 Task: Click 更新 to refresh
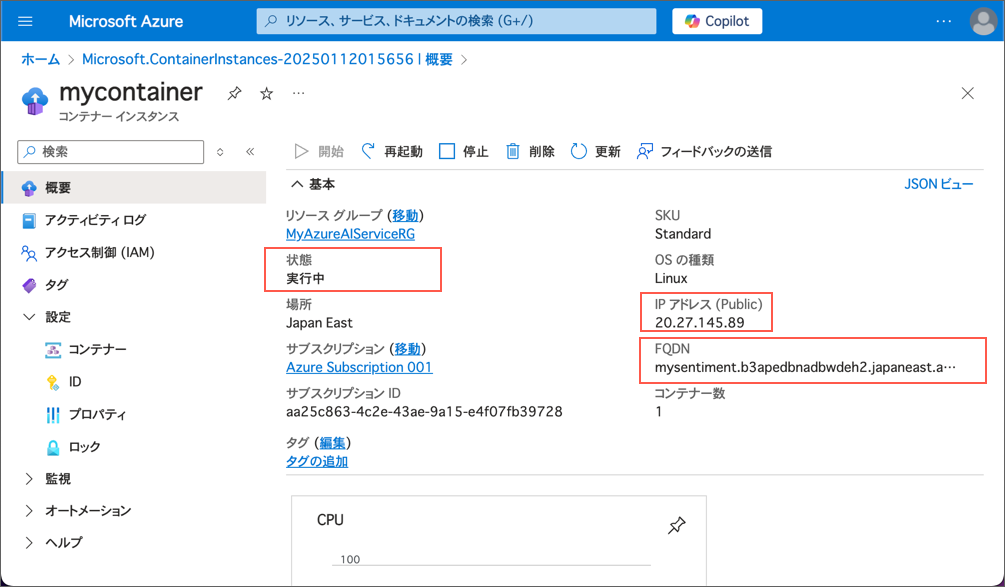pos(595,152)
